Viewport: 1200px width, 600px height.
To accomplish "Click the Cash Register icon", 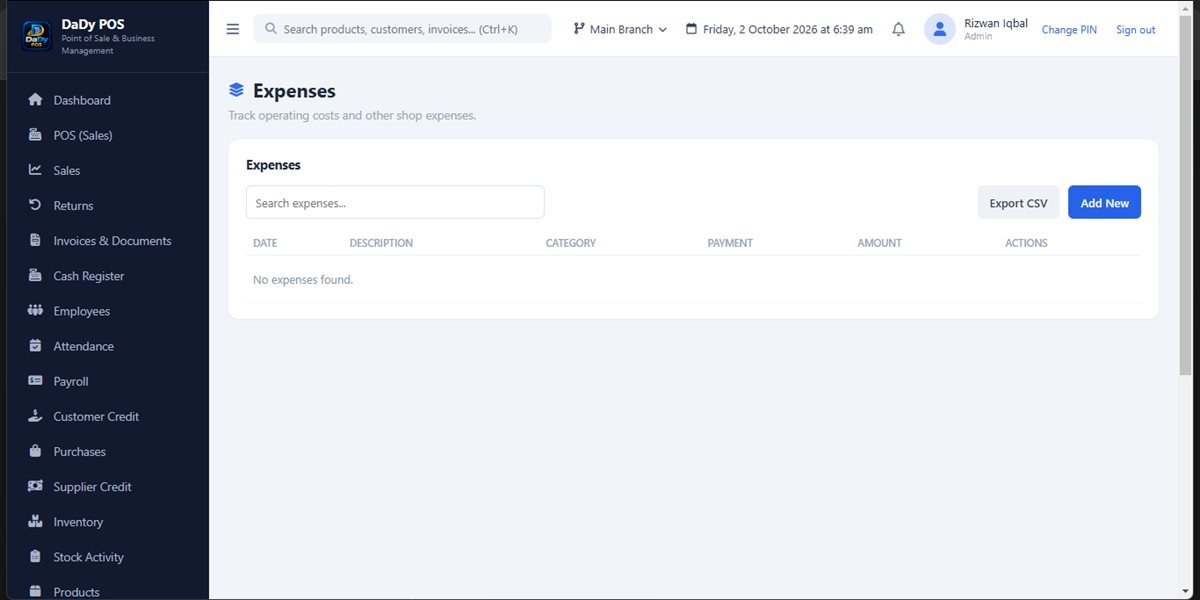I will pyautogui.click(x=36, y=275).
